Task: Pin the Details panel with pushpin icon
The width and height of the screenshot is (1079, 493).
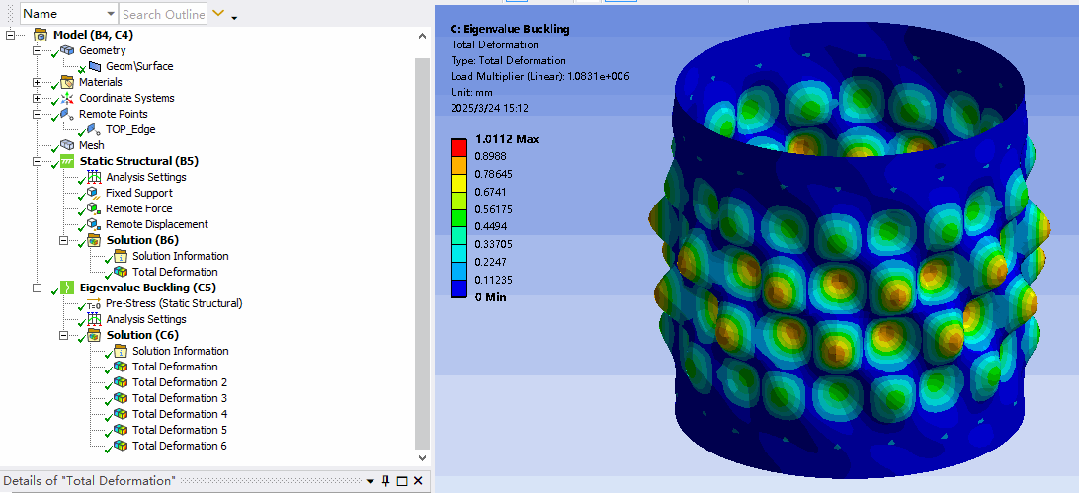Action: pyautogui.click(x=386, y=481)
